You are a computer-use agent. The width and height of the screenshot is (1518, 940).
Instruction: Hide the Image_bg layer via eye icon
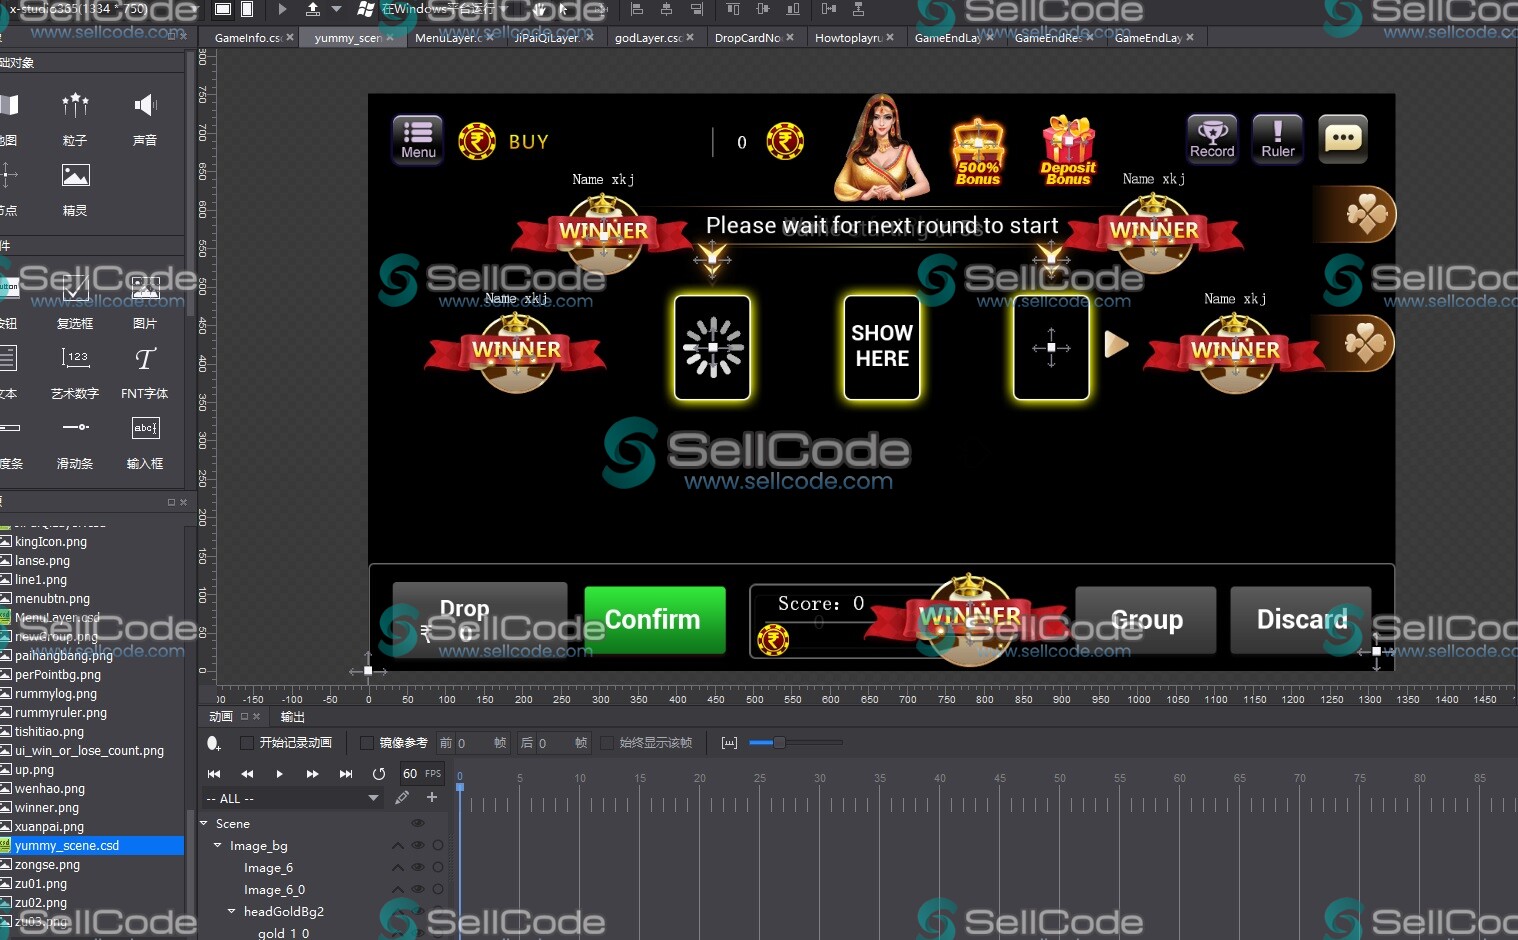418,846
